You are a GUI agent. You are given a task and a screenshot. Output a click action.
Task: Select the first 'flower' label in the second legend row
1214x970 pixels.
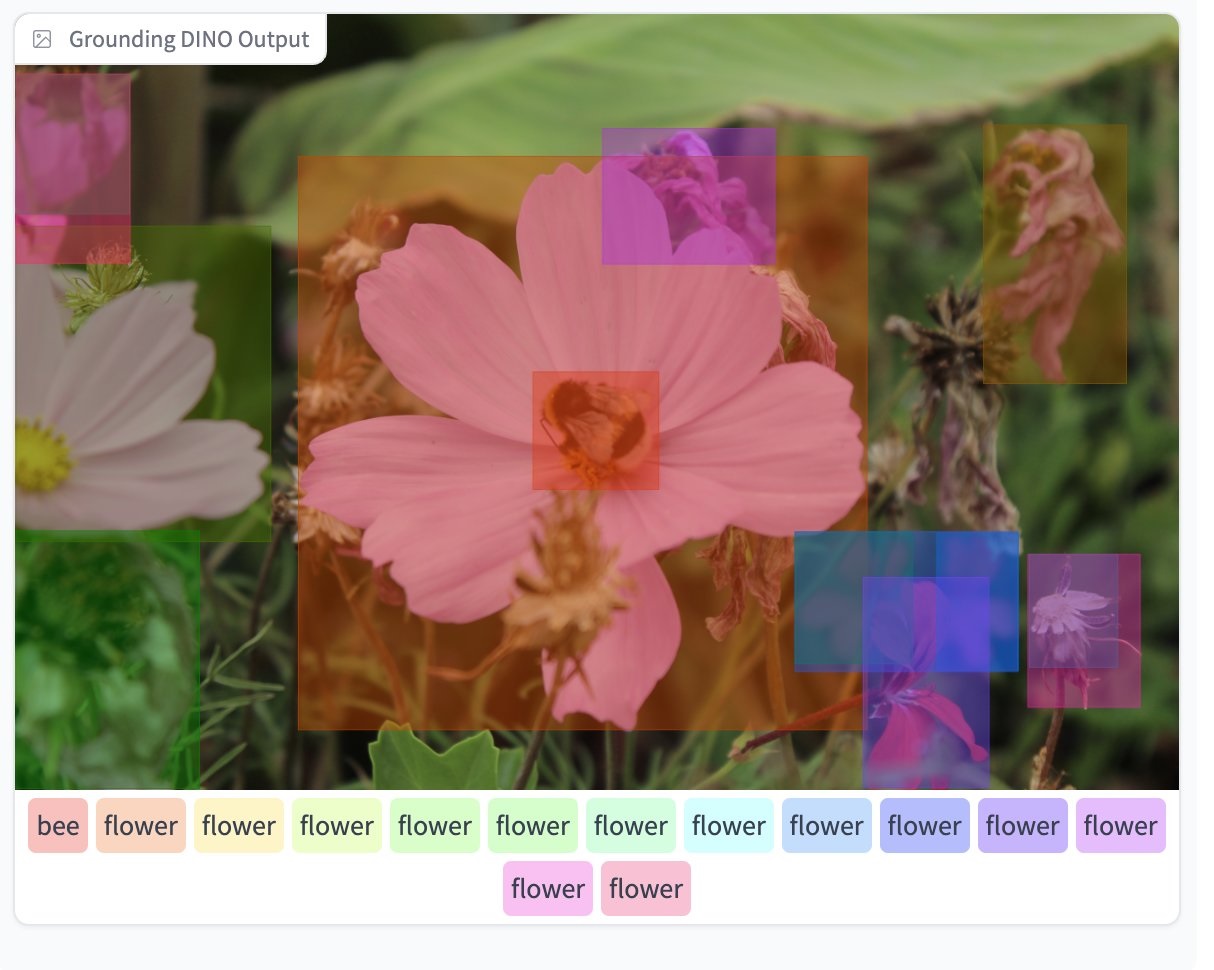[x=548, y=889]
